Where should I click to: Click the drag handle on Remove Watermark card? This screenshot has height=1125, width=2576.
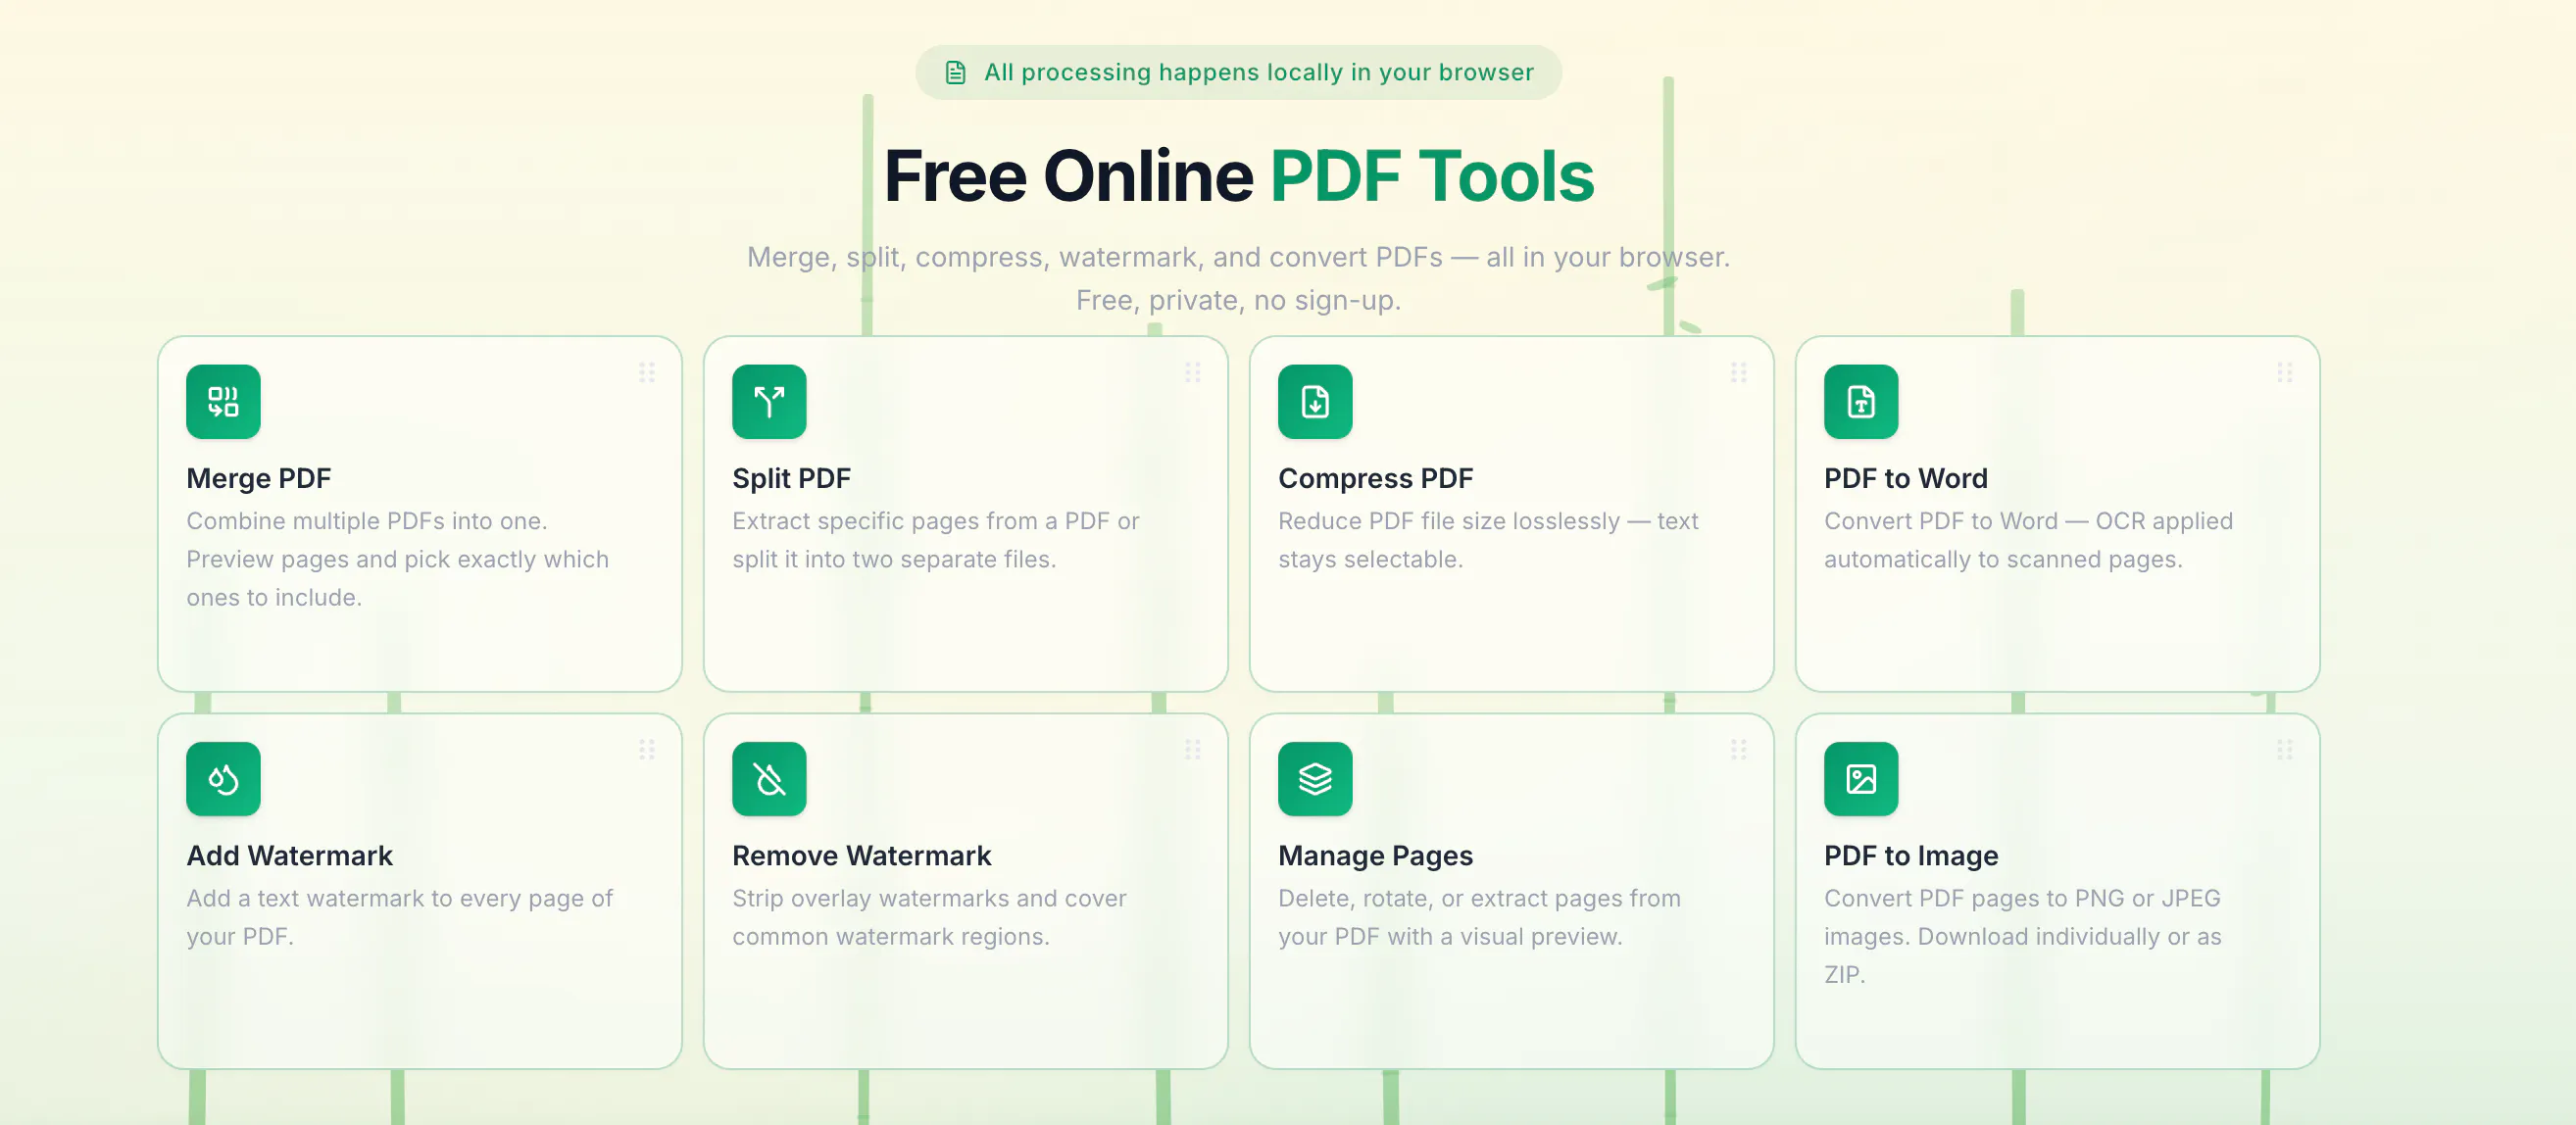[1193, 750]
